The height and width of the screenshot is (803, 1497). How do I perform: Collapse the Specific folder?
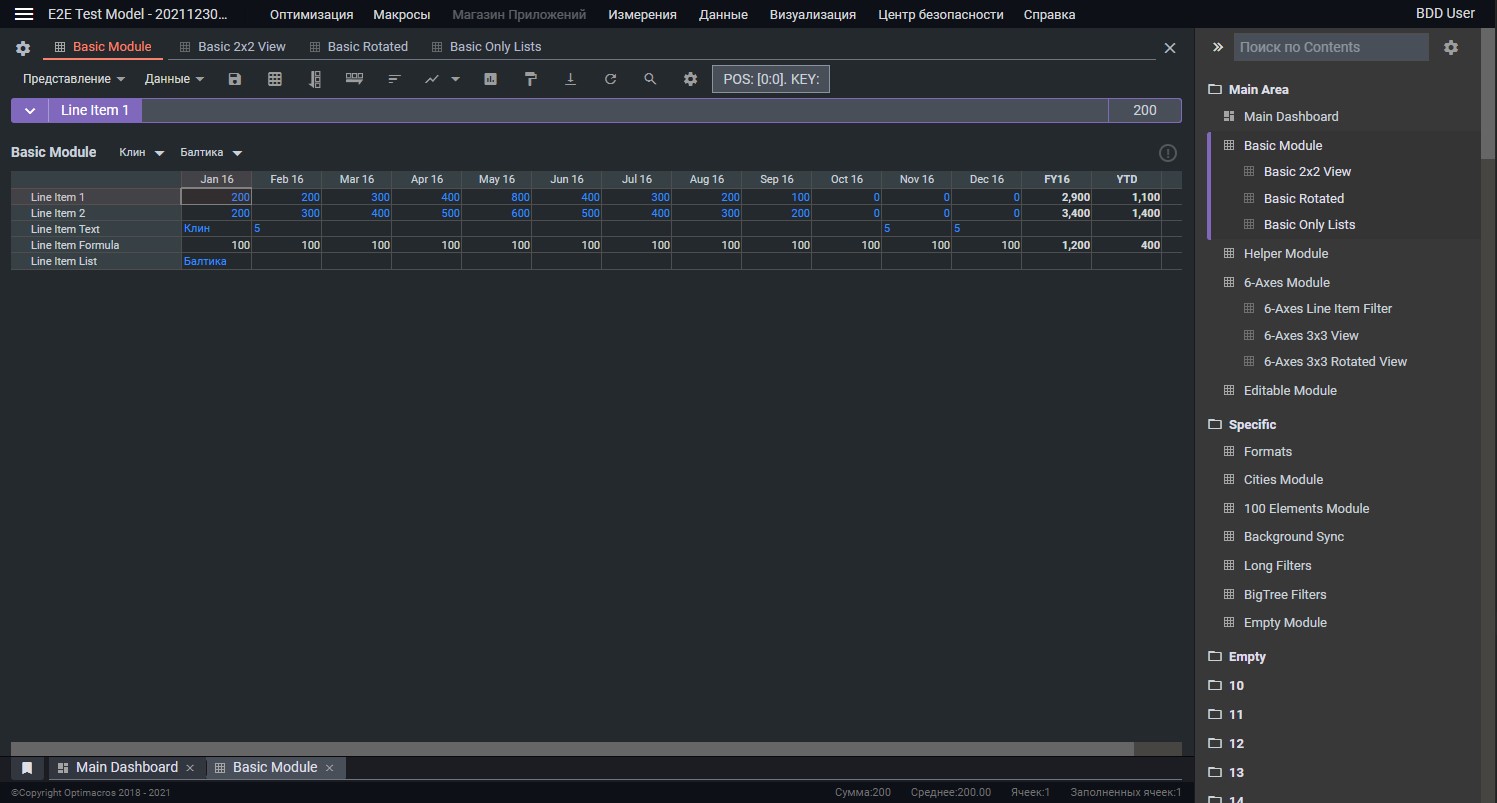coord(1242,424)
